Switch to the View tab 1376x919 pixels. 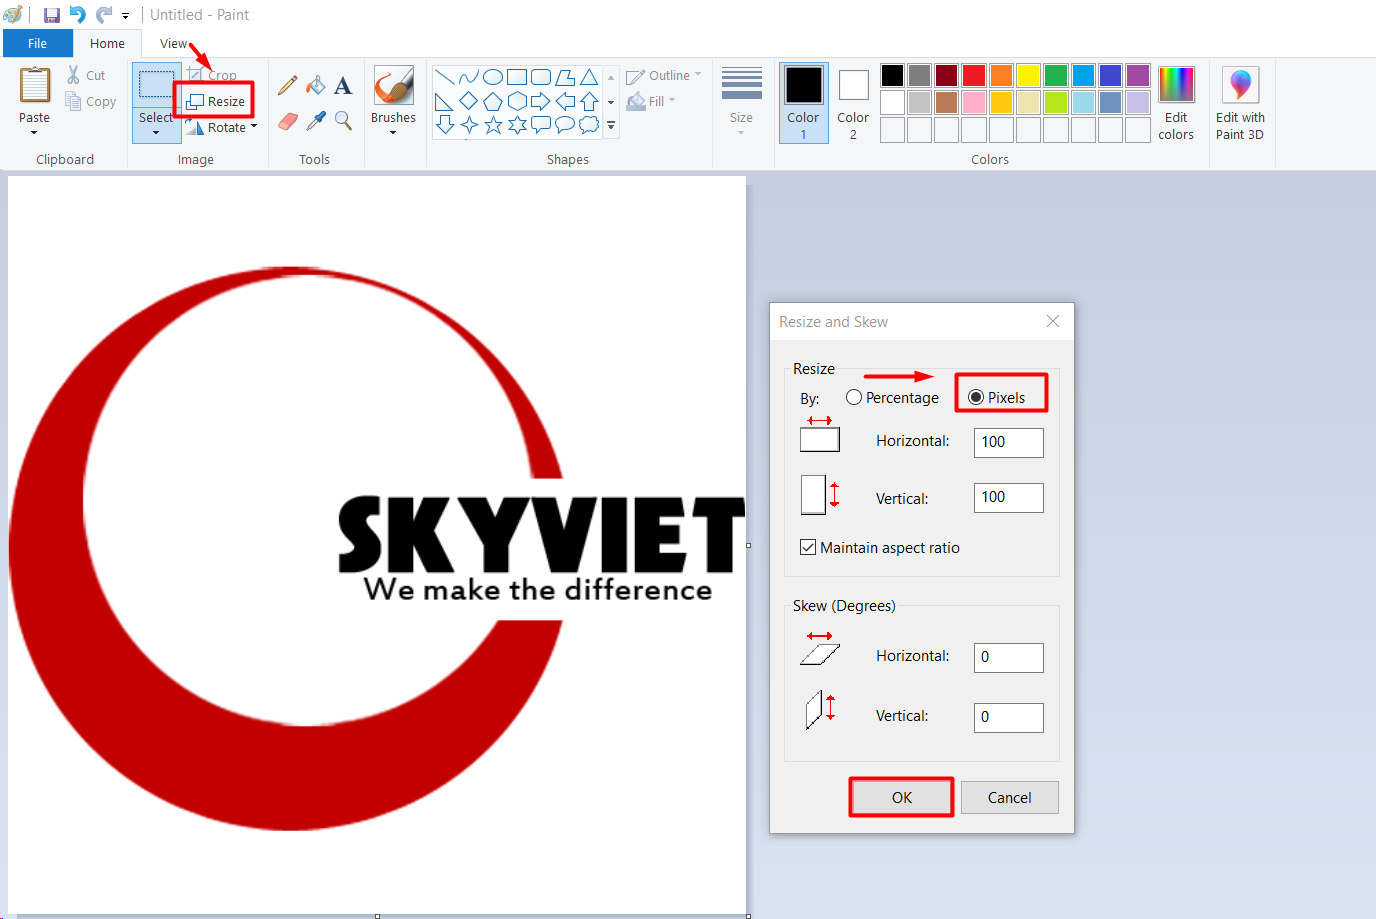pyautogui.click(x=173, y=43)
